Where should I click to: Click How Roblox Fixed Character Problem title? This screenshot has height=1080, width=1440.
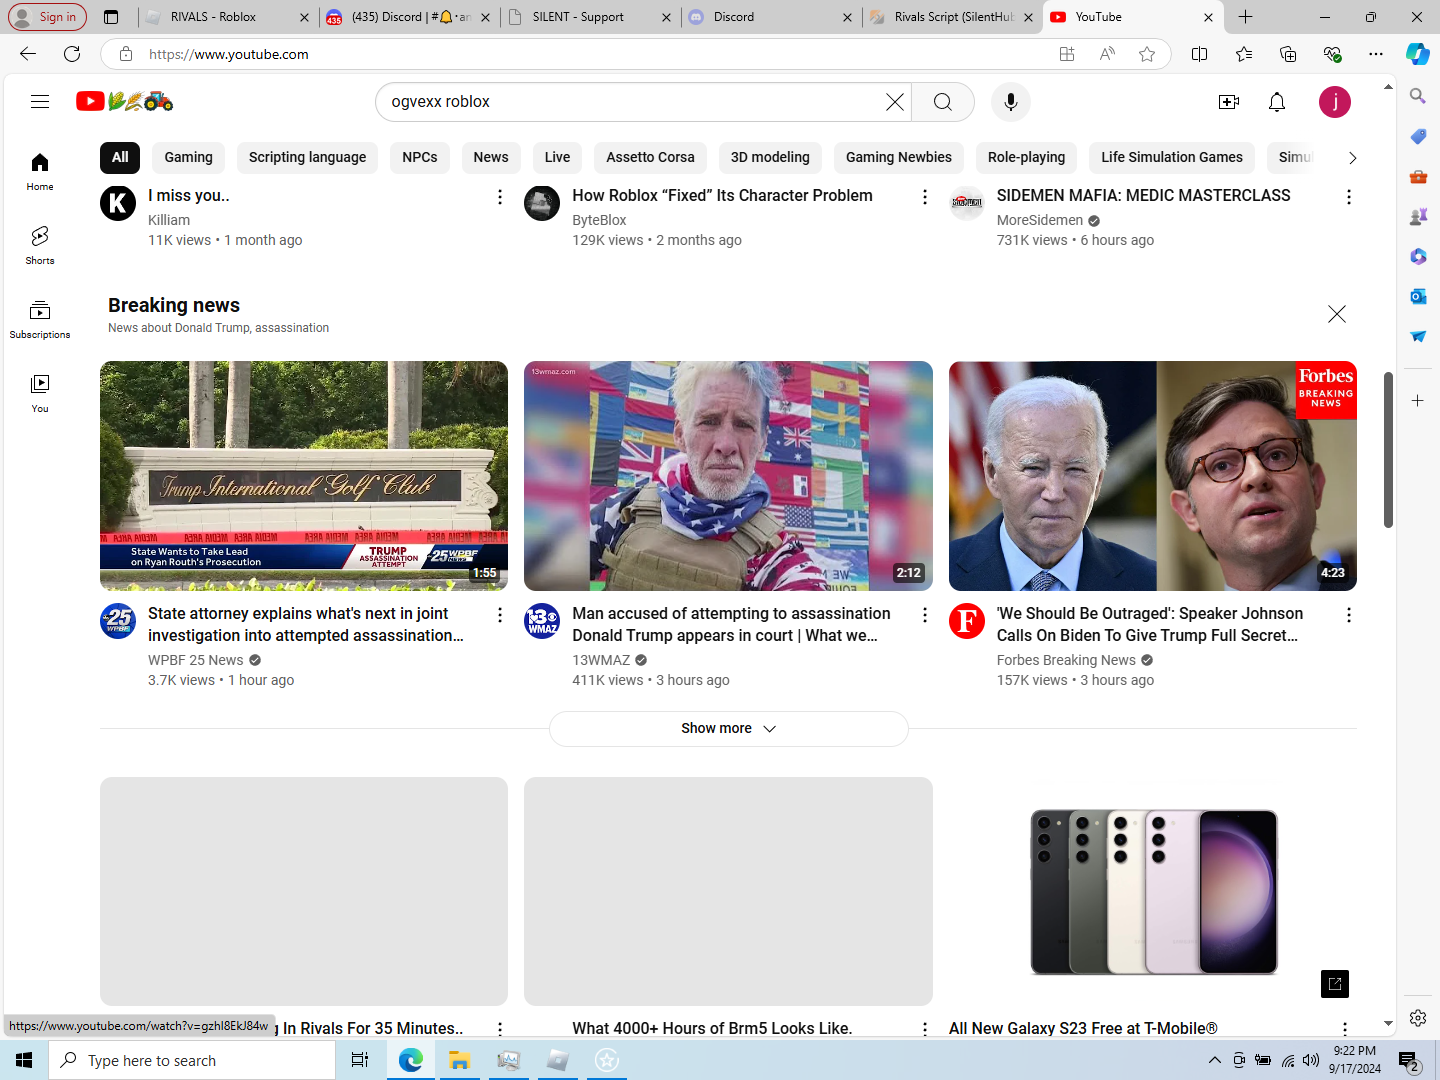coord(722,196)
